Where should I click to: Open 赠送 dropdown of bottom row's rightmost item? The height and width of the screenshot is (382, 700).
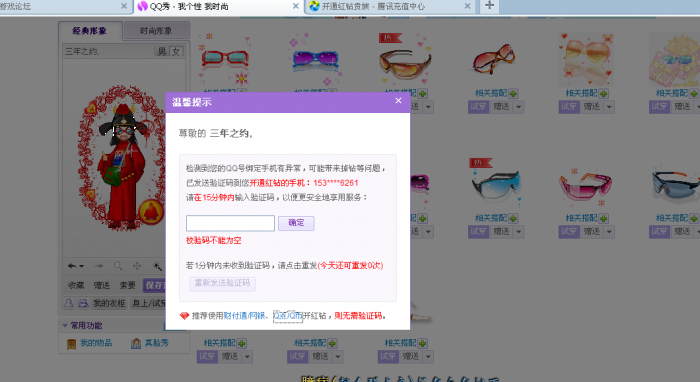(x=428, y=357)
